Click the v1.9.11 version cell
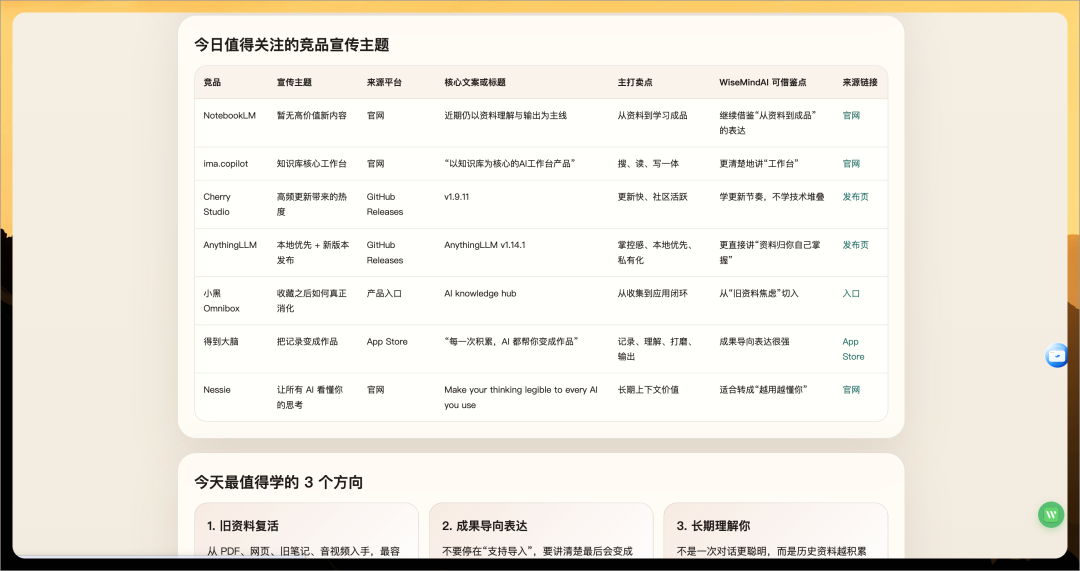This screenshot has height=571, width=1080. click(x=457, y=197)
